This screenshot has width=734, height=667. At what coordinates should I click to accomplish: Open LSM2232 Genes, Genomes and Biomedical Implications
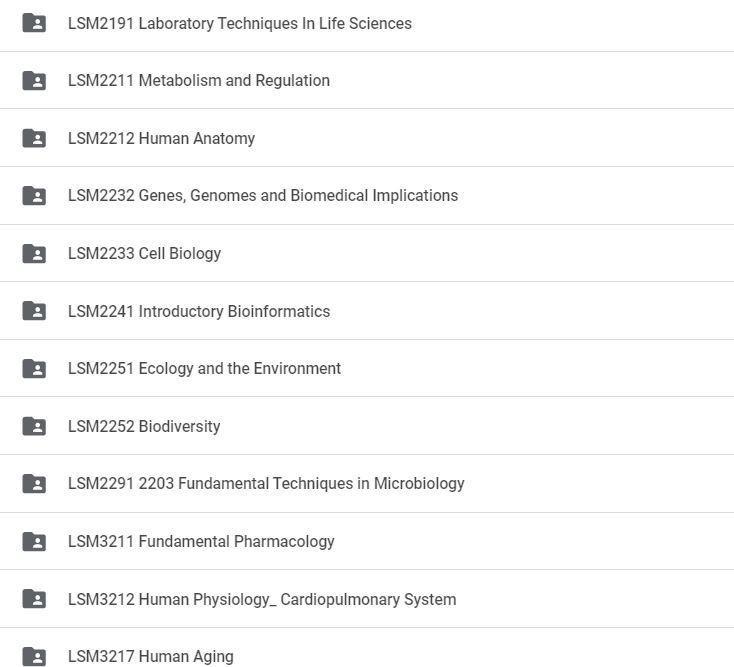[x=263, y=196]
